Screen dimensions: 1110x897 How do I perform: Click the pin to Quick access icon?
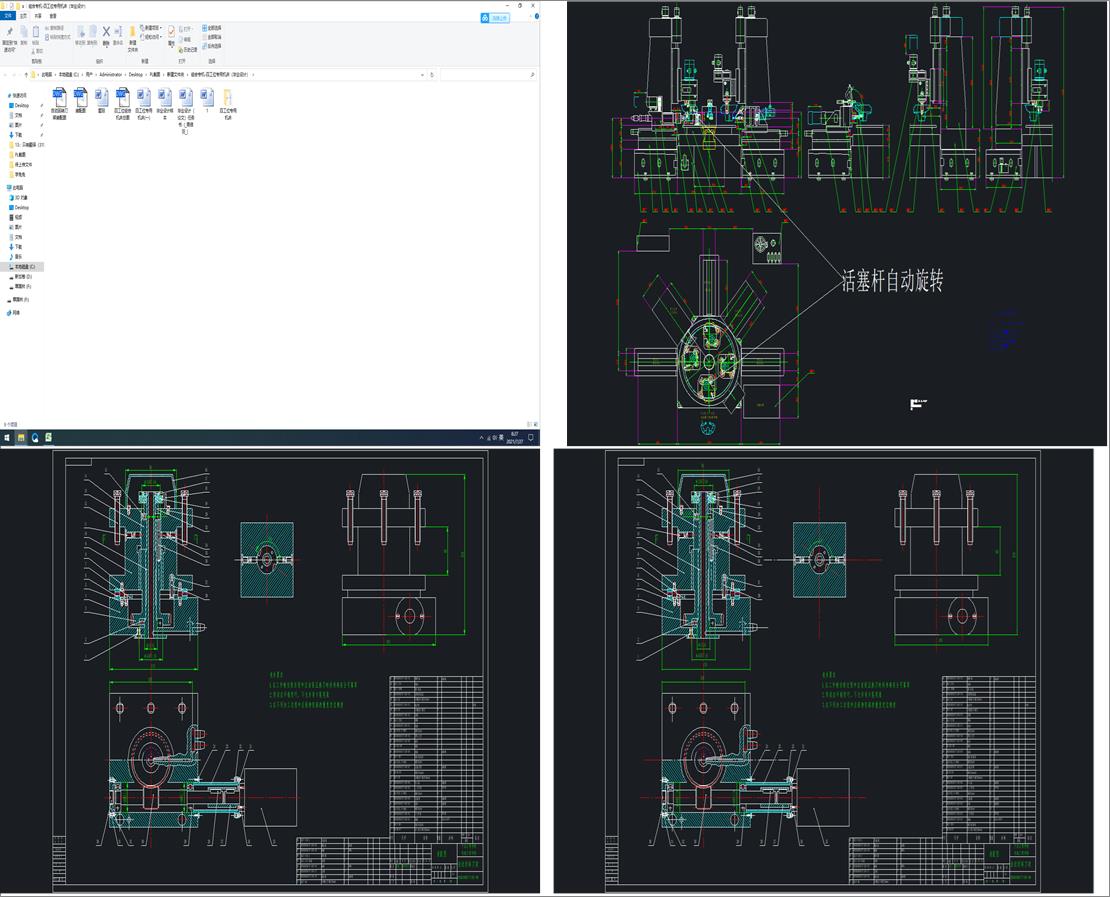click(x=9, y=33)
